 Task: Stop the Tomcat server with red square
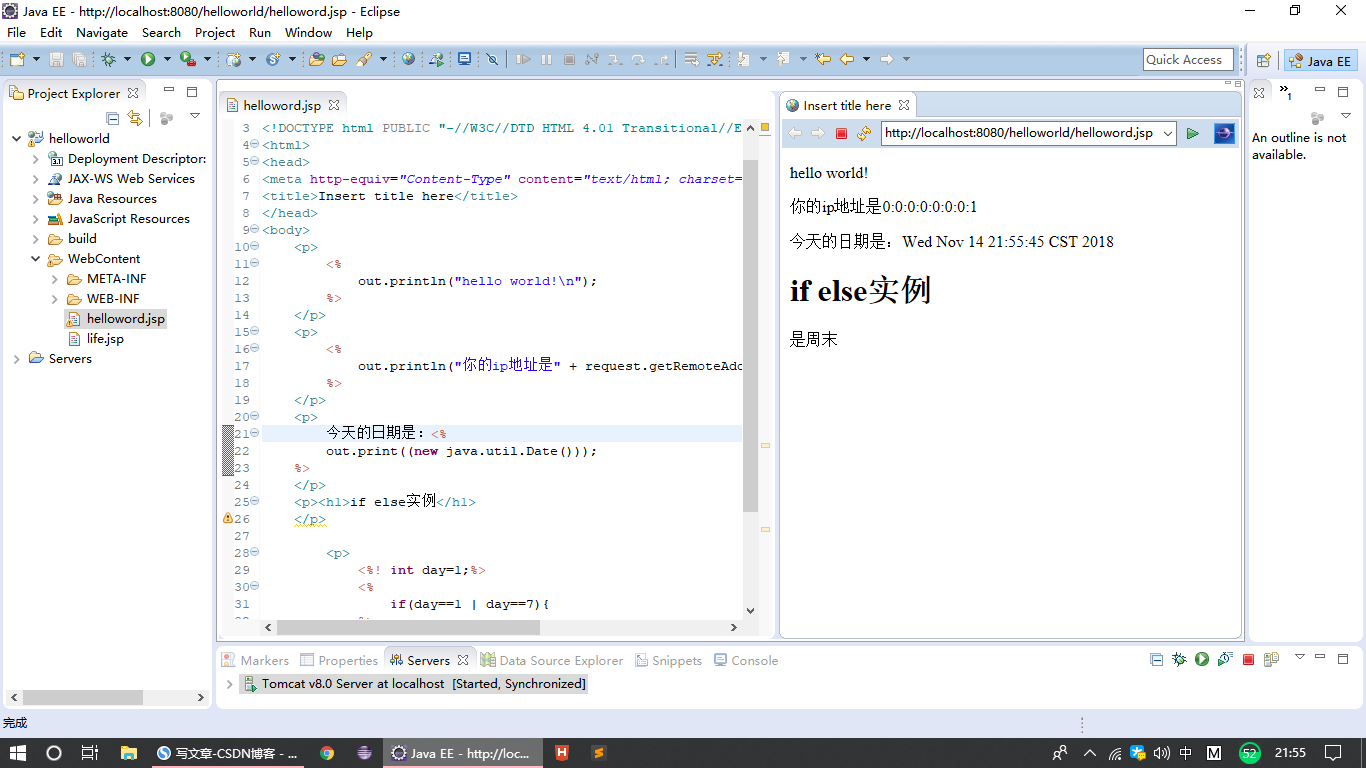click(x=1248, y=659)
